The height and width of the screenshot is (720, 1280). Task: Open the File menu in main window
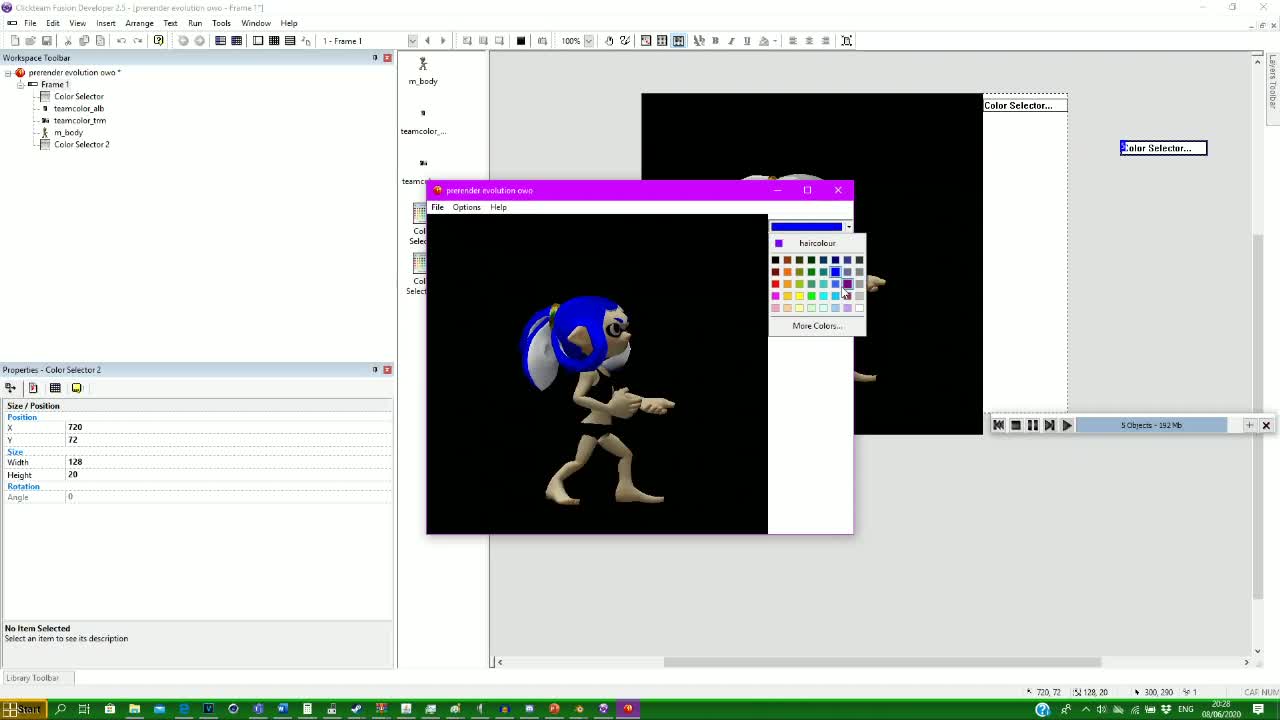(30, 23)
